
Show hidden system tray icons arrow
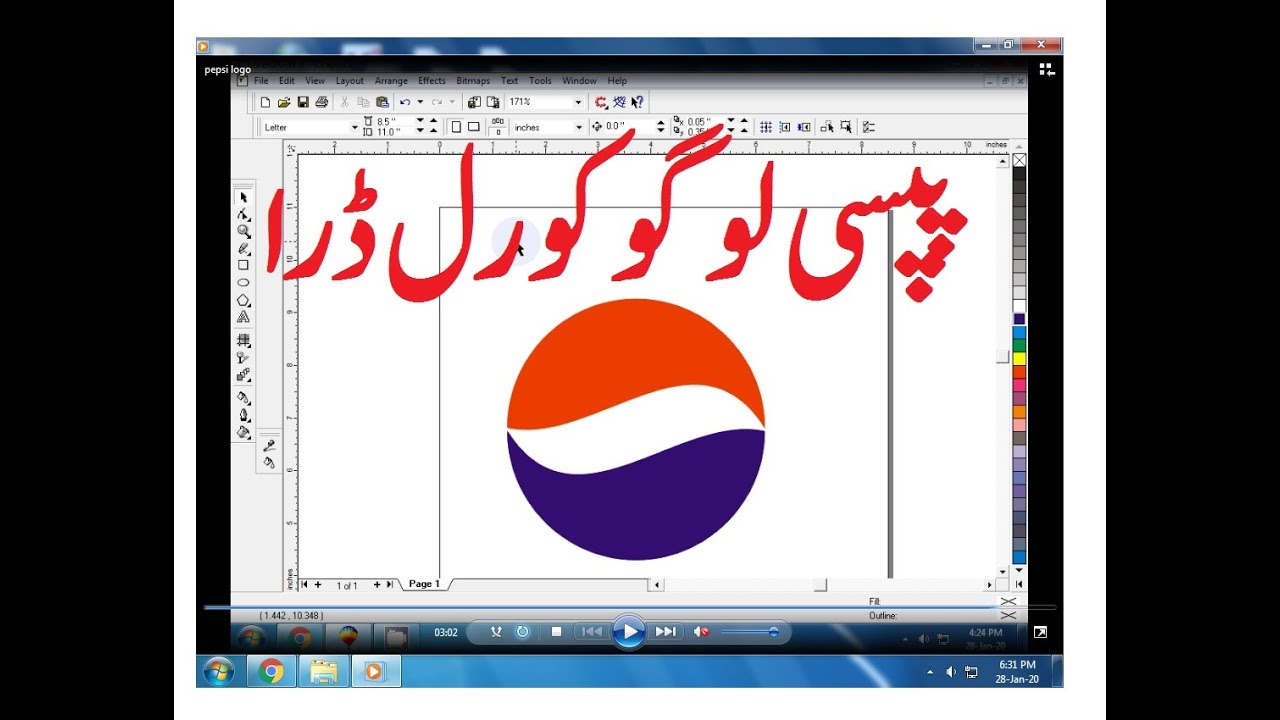[x=931, y=672]
